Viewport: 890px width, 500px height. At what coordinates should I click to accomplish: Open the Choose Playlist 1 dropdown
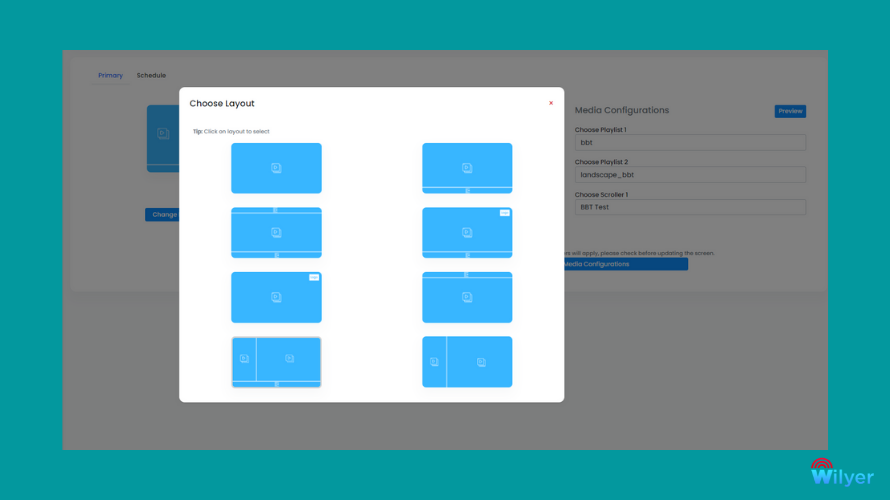coord(690,142)
